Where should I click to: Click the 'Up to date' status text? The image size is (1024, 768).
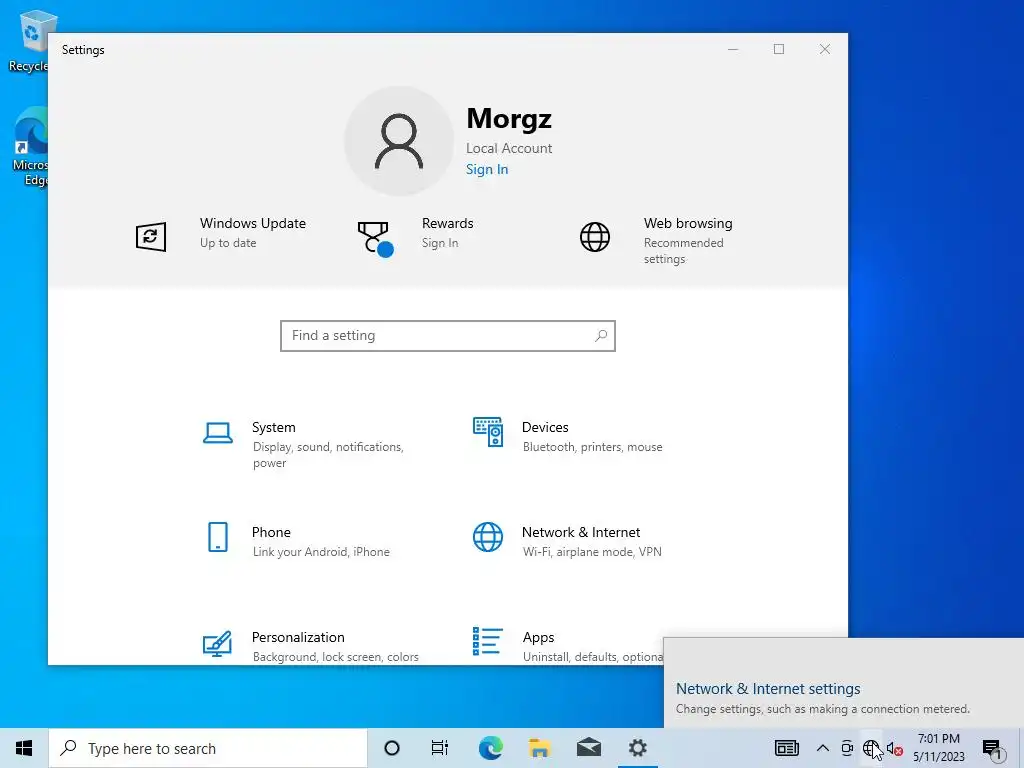click(228, 243)
